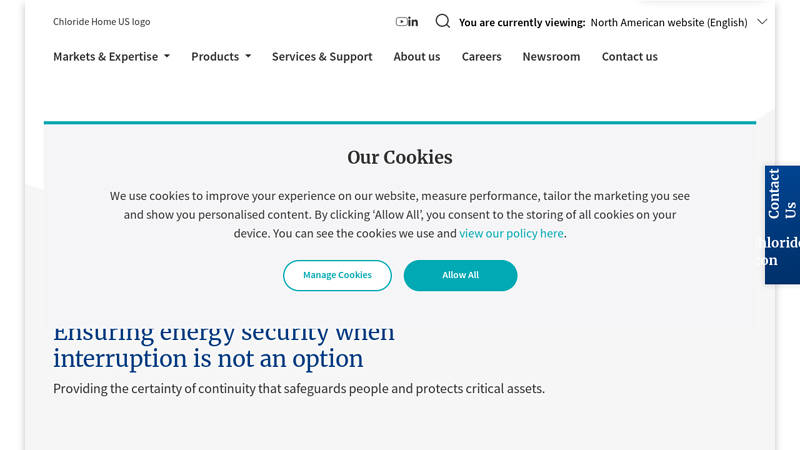Image resolution: width=800 pixels, height=450 pixels.
Task: Open the side Contact Us tab
Action: click(x=782, y=194)
